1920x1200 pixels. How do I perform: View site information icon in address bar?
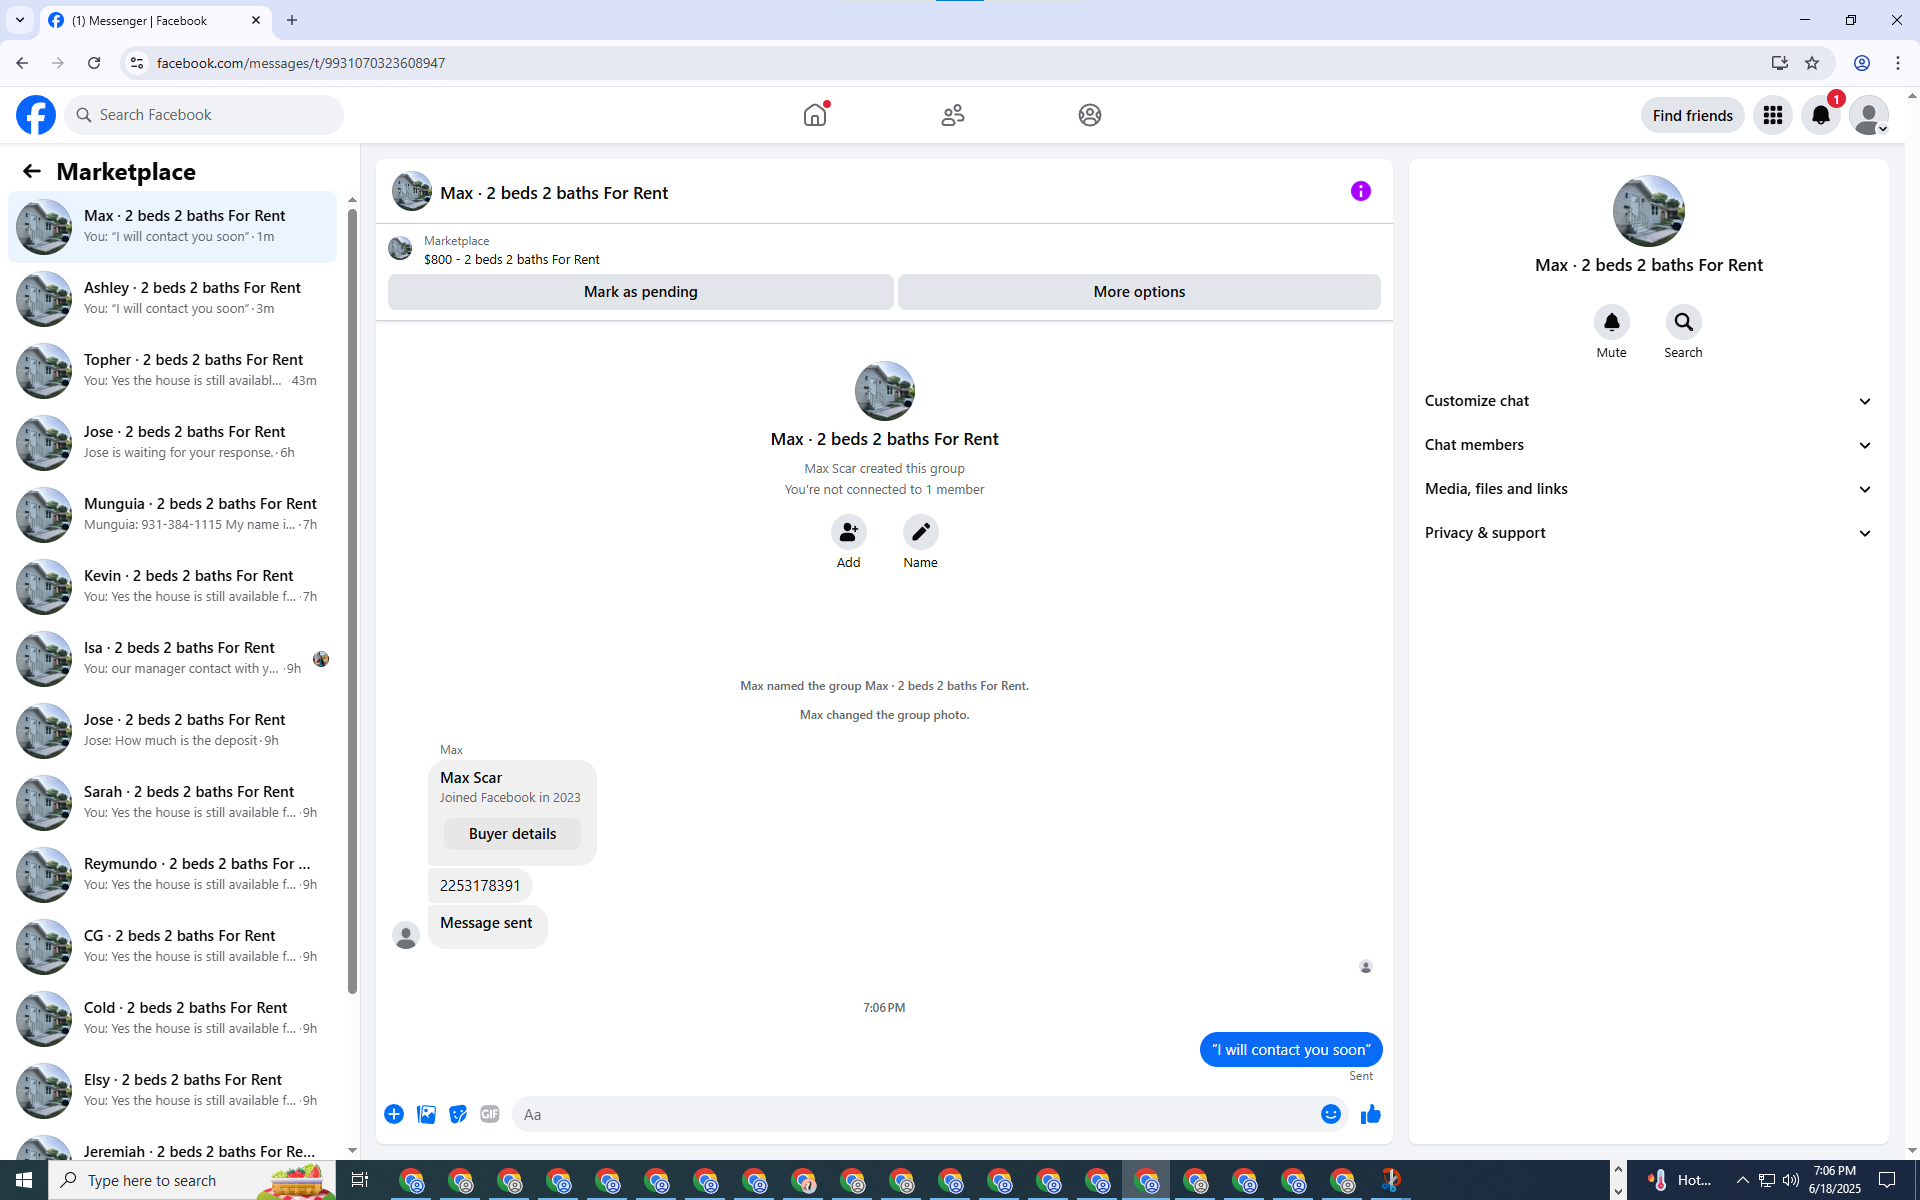137,63
